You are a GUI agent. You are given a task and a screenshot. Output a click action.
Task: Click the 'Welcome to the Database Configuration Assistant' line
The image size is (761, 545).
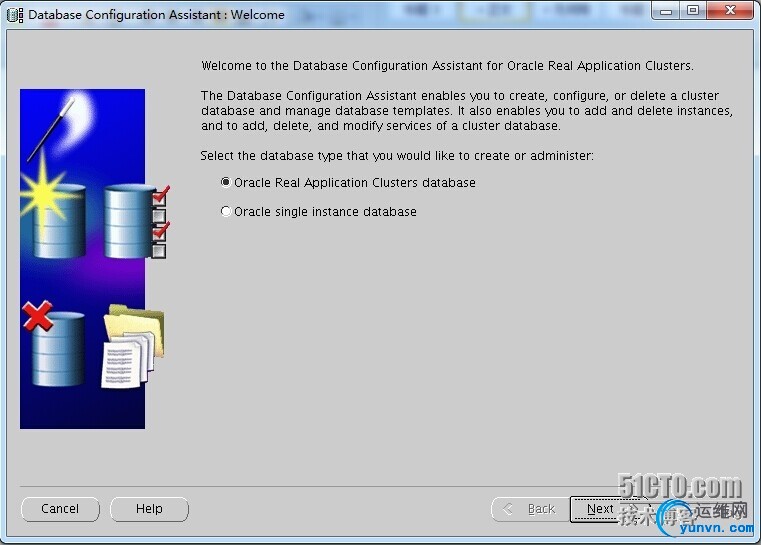click(x=447, y=66)
